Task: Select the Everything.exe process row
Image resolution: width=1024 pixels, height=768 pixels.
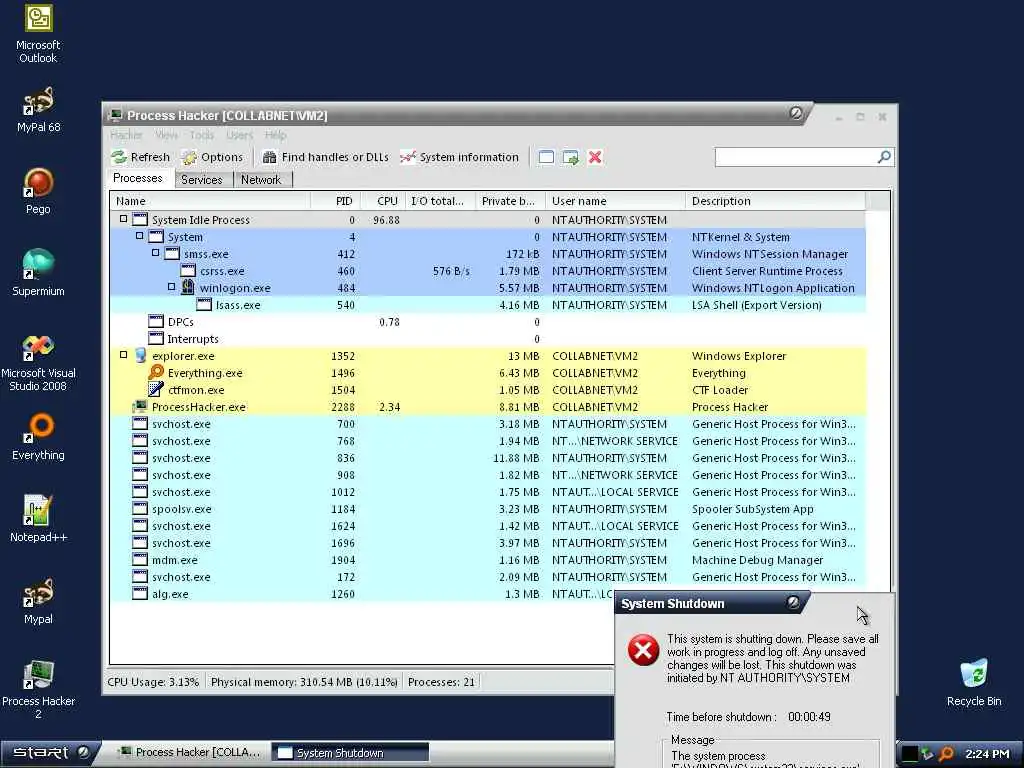Action: point(488,373)
